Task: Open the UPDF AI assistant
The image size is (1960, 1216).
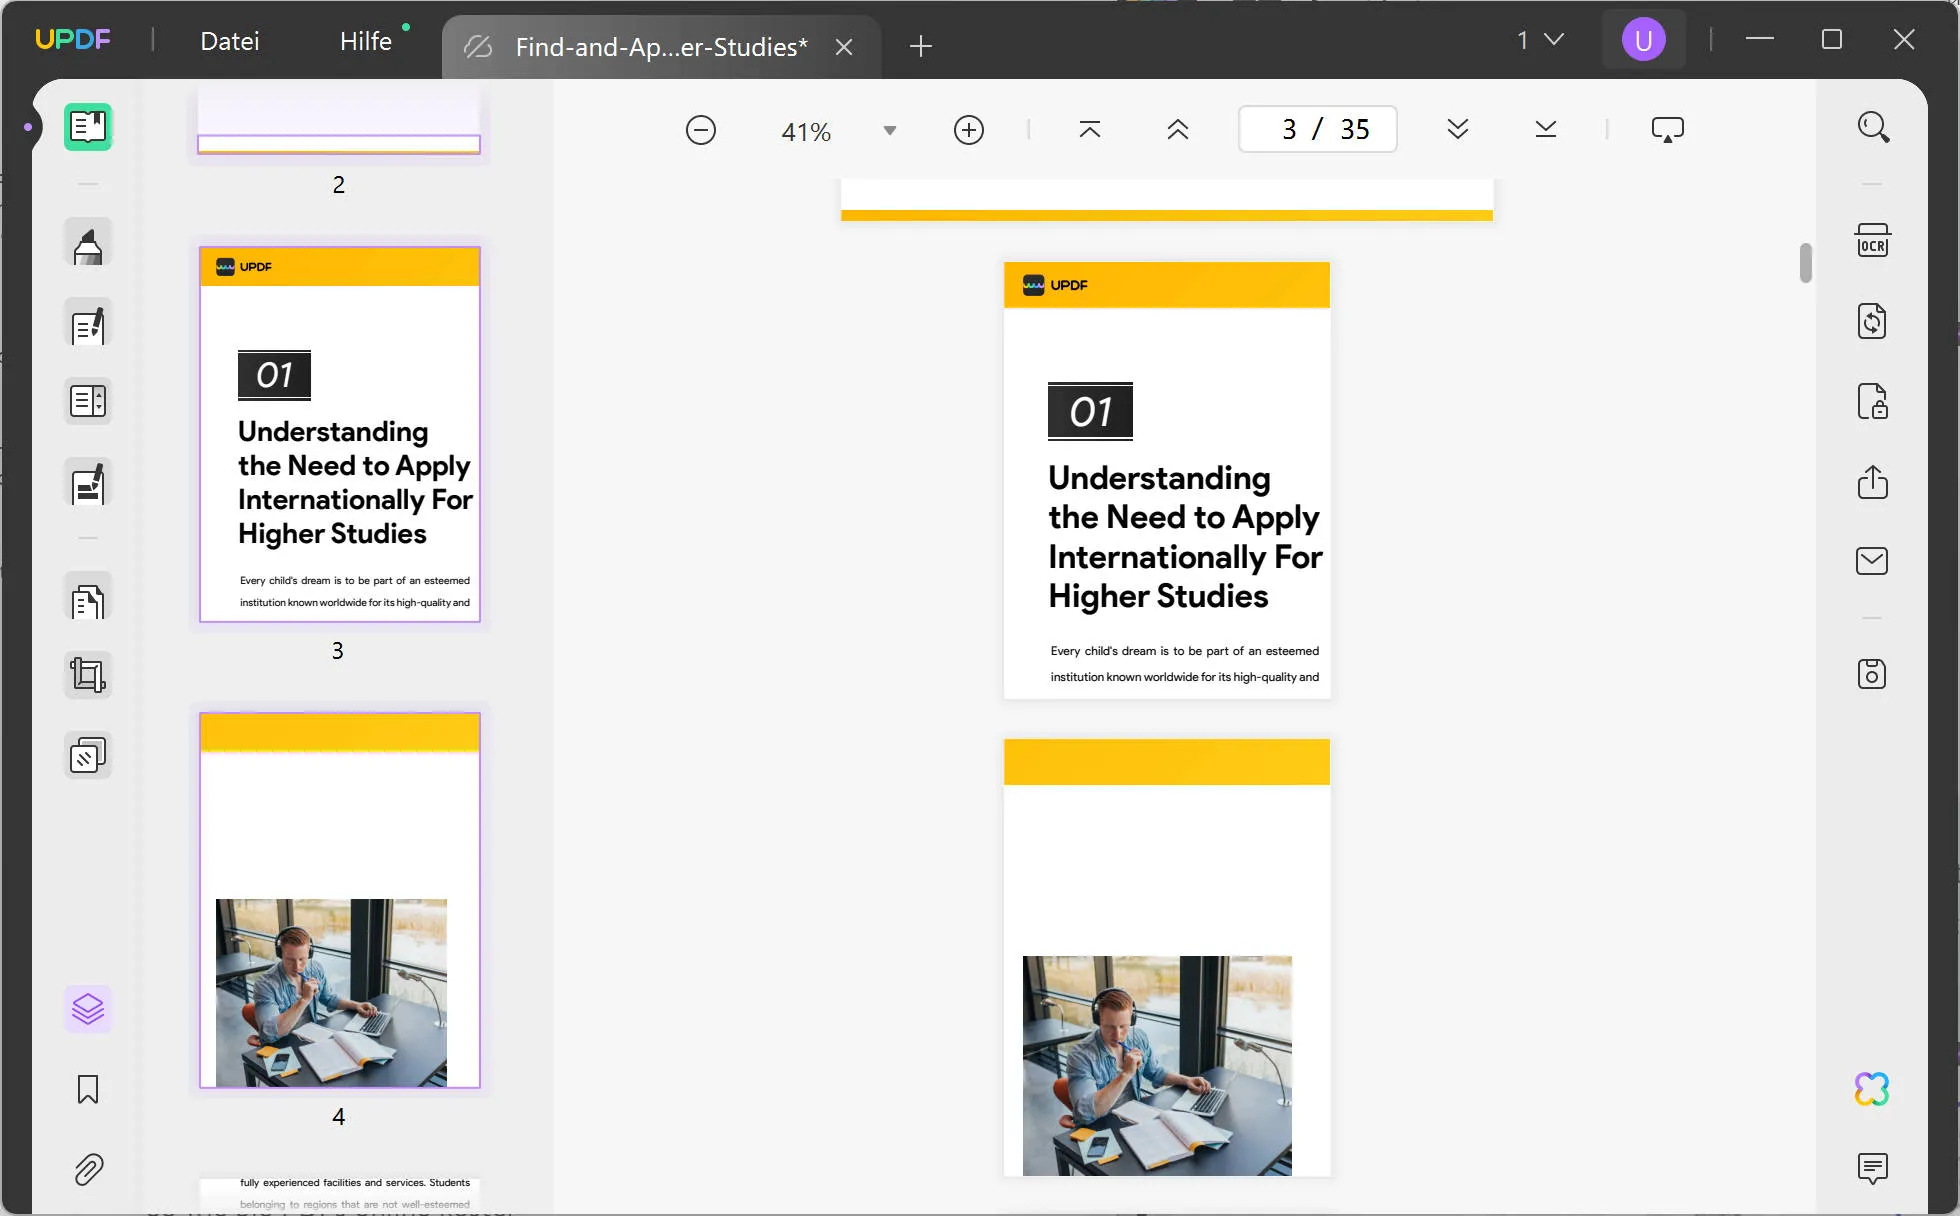Action: pos(1873,1089)
